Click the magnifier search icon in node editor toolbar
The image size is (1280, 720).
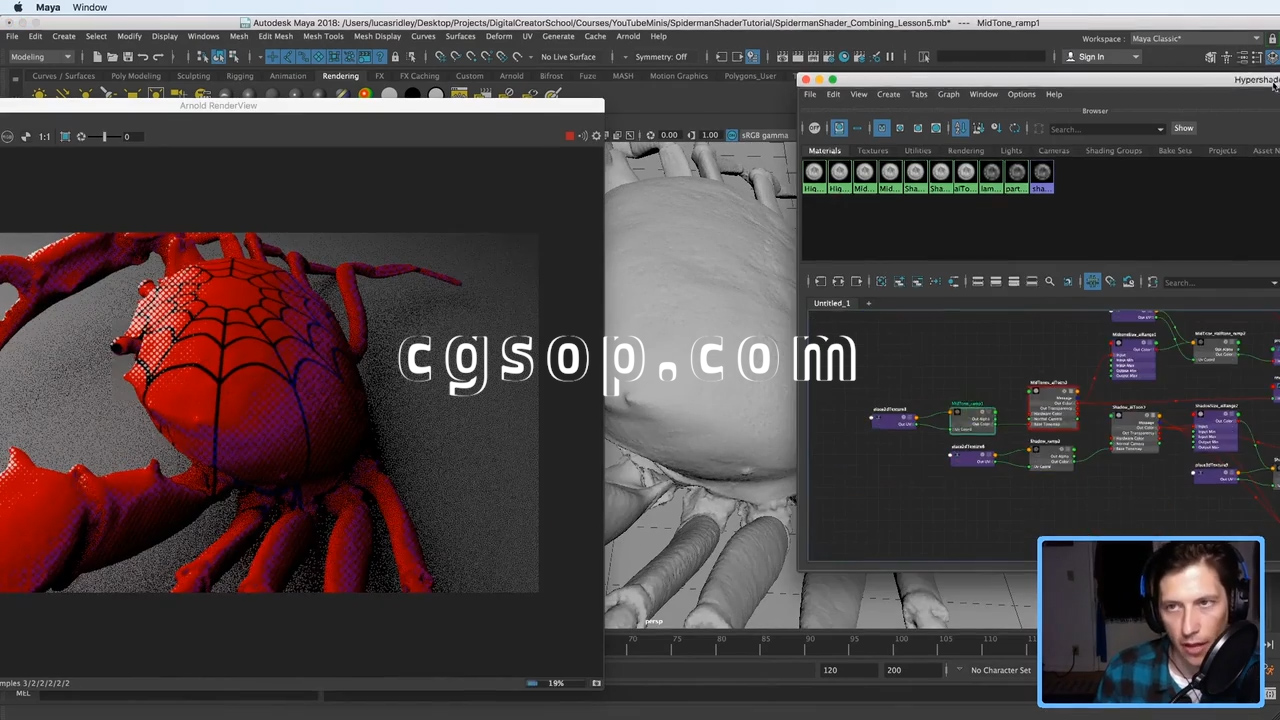point(1049,282)
